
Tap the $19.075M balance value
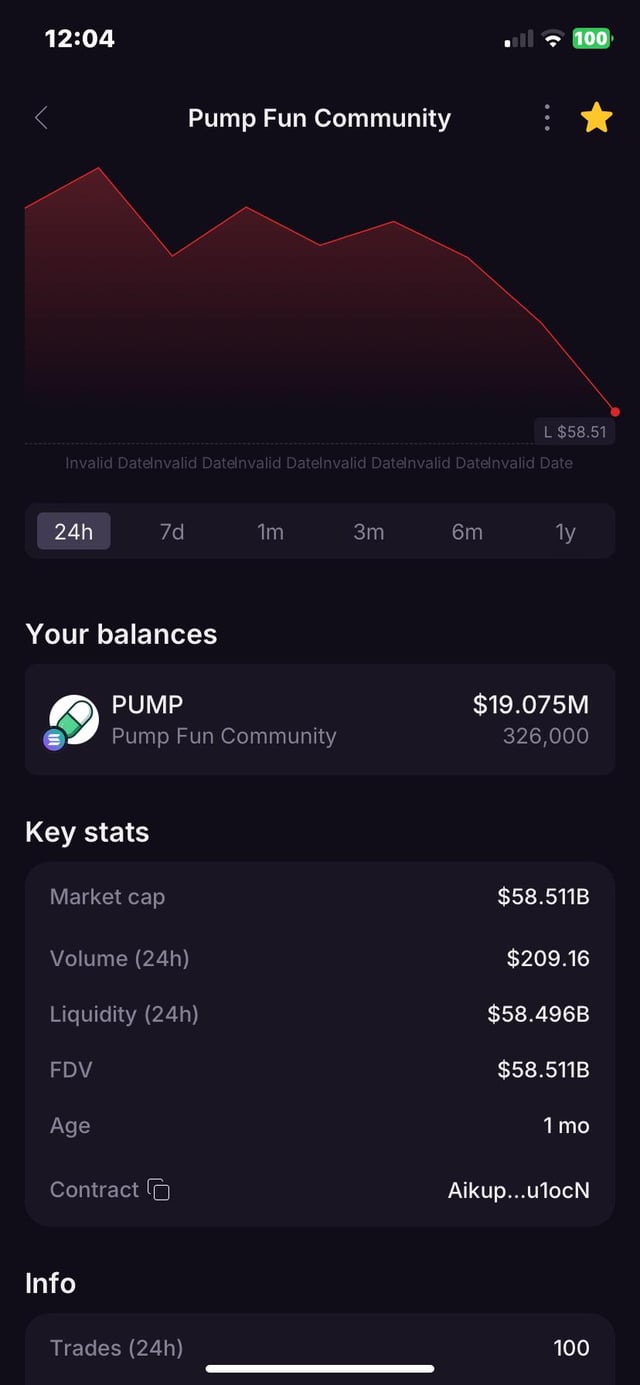coord(530,705)
